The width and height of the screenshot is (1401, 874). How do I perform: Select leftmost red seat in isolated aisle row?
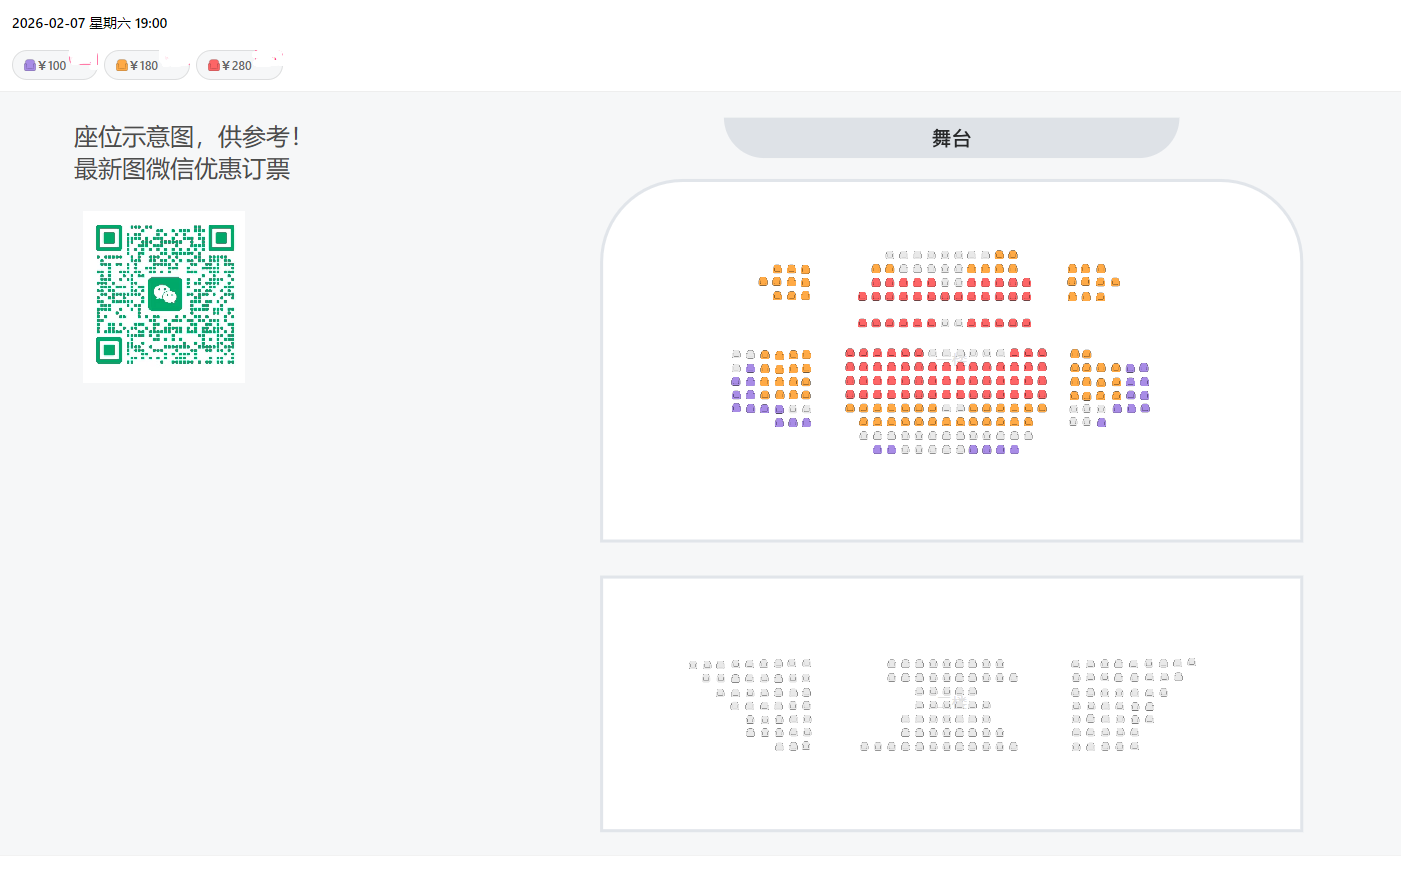[x=862, y=323]
